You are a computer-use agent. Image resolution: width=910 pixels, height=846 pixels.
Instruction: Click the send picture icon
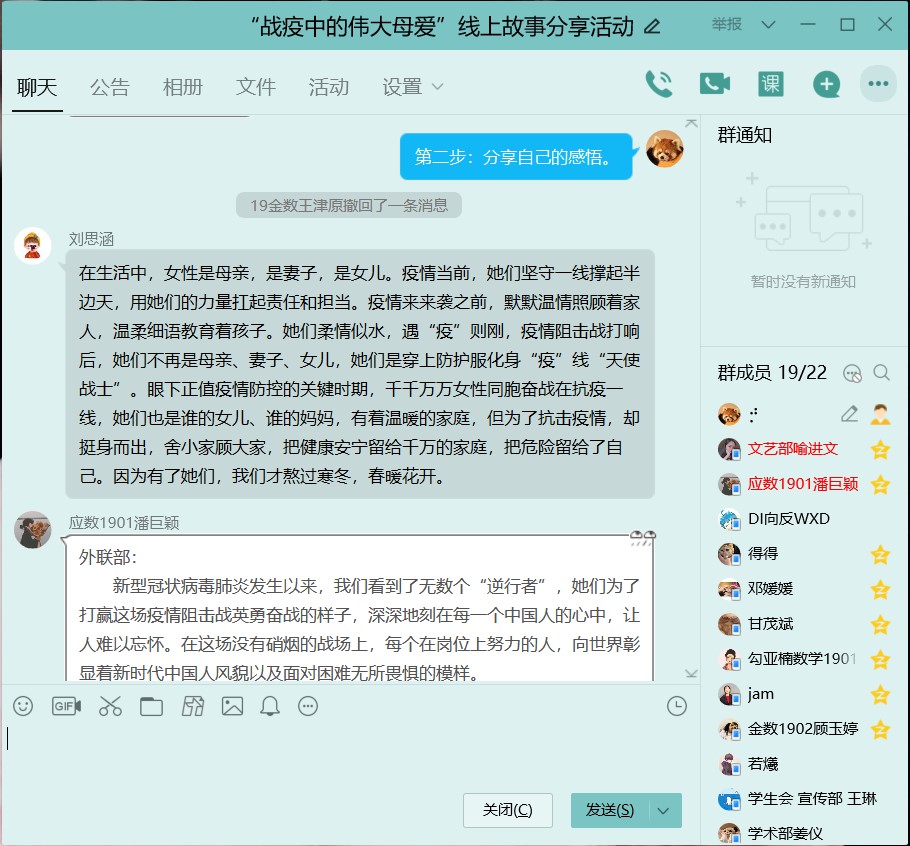tap(232, 707)
